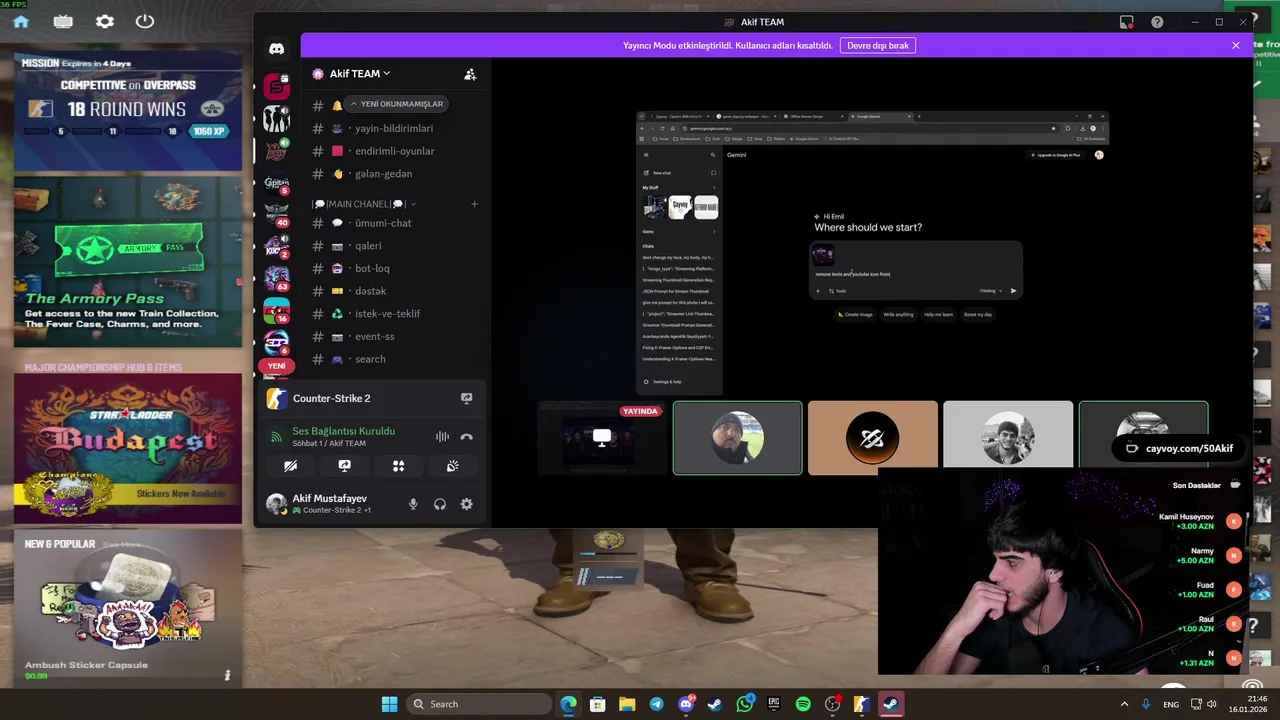Disconnect from voice with hang-up icon
The height and width of the screenshot is (720, 1280).
pos(466,437)
